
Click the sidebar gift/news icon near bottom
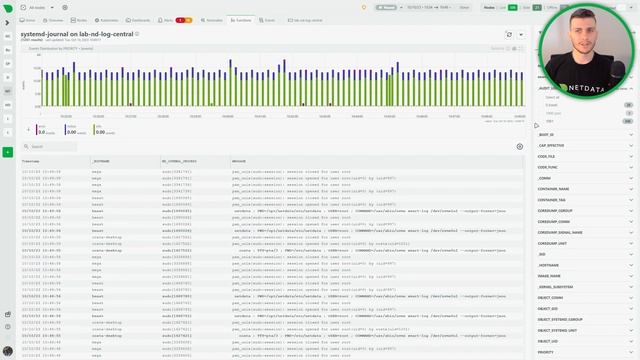pyautogui.click(x=8, y=315)
